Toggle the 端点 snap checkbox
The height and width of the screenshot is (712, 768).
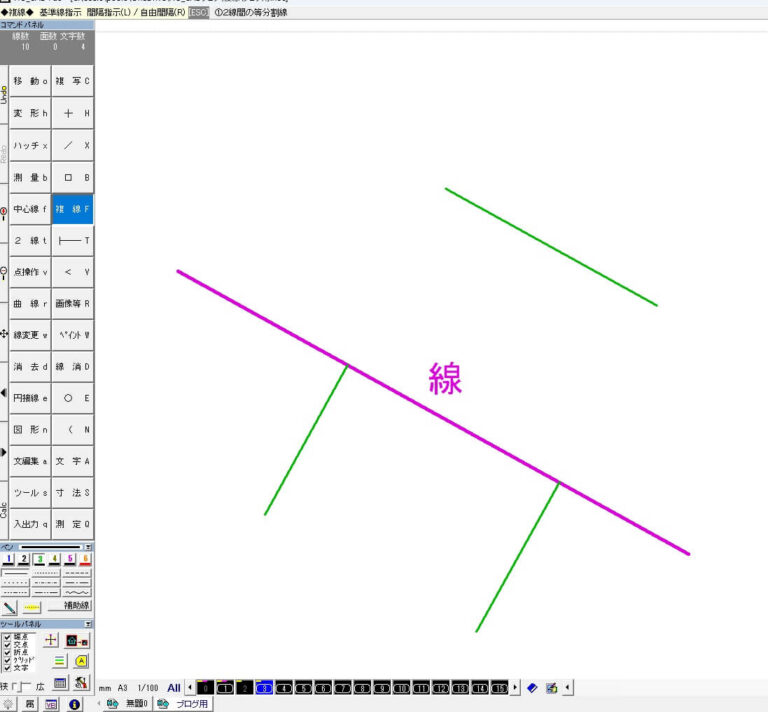(x=7, y=637)
